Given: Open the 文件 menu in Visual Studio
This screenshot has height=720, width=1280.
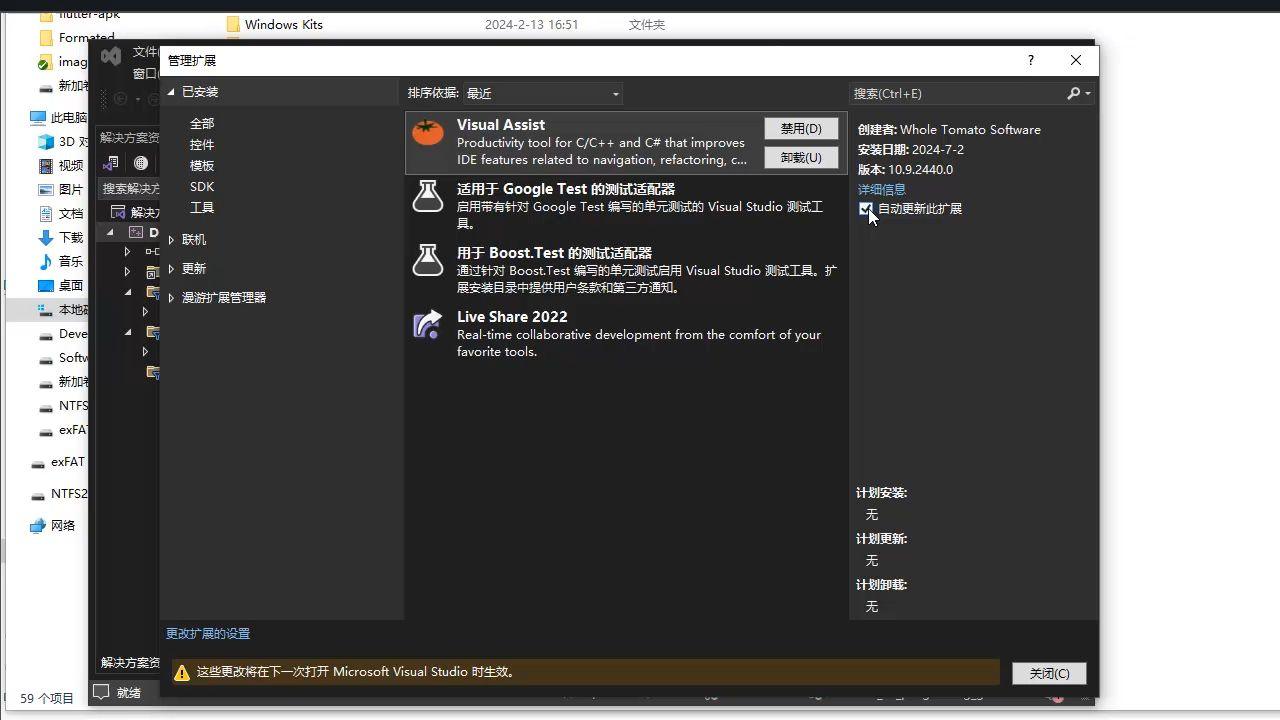Looking at the screenshot, I should coord(145,51).
